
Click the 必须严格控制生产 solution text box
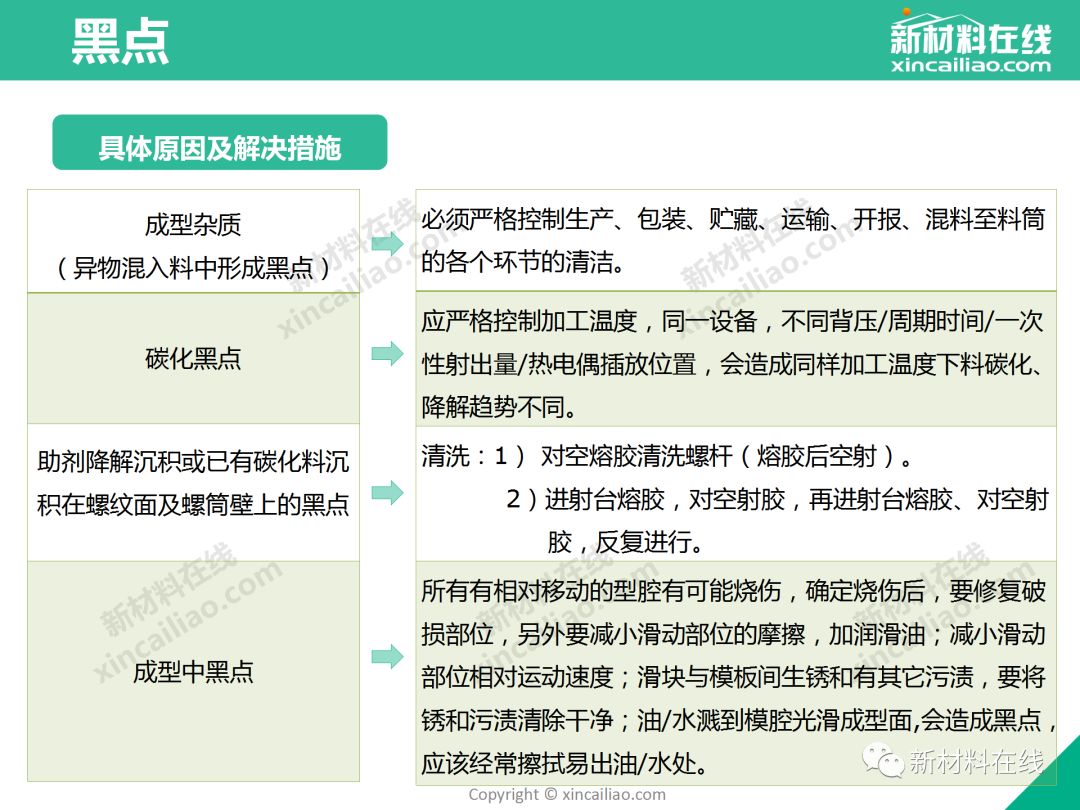coord(733,241)
